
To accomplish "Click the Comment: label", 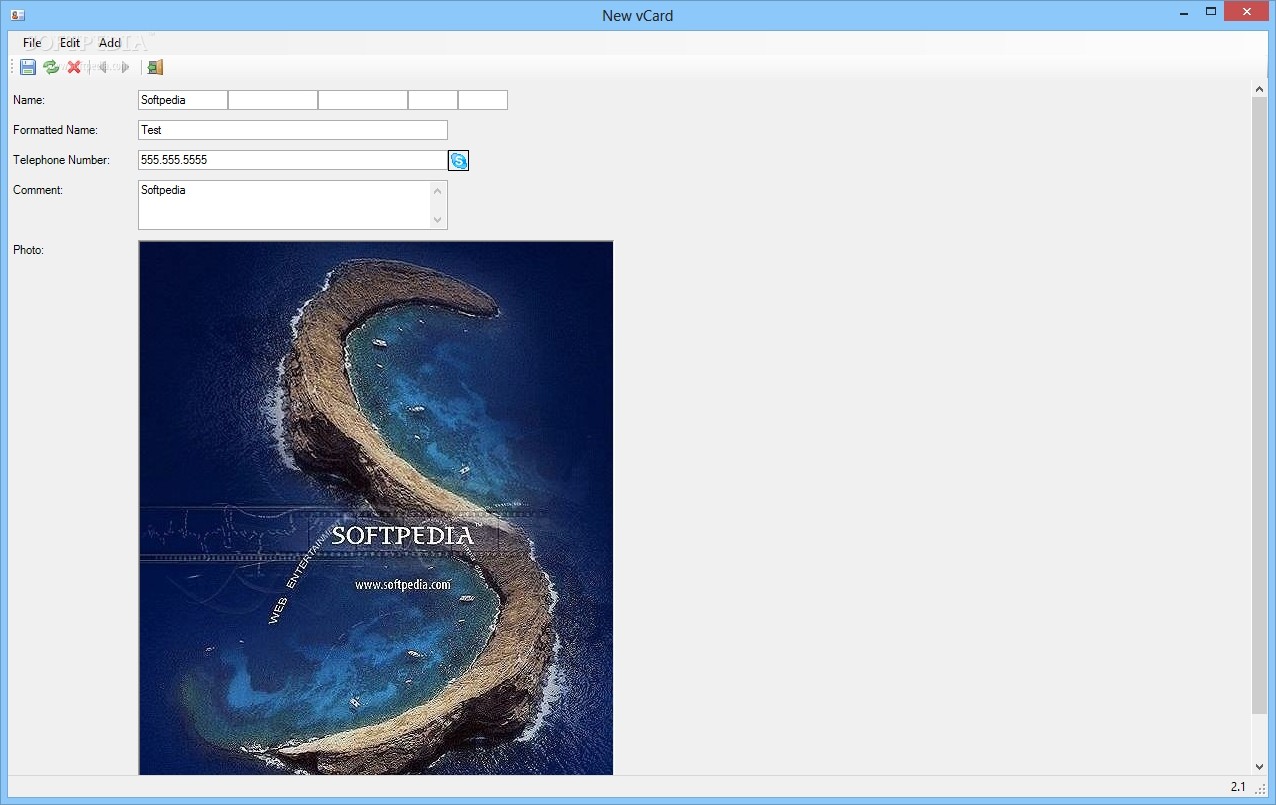I will coord(38,190).
